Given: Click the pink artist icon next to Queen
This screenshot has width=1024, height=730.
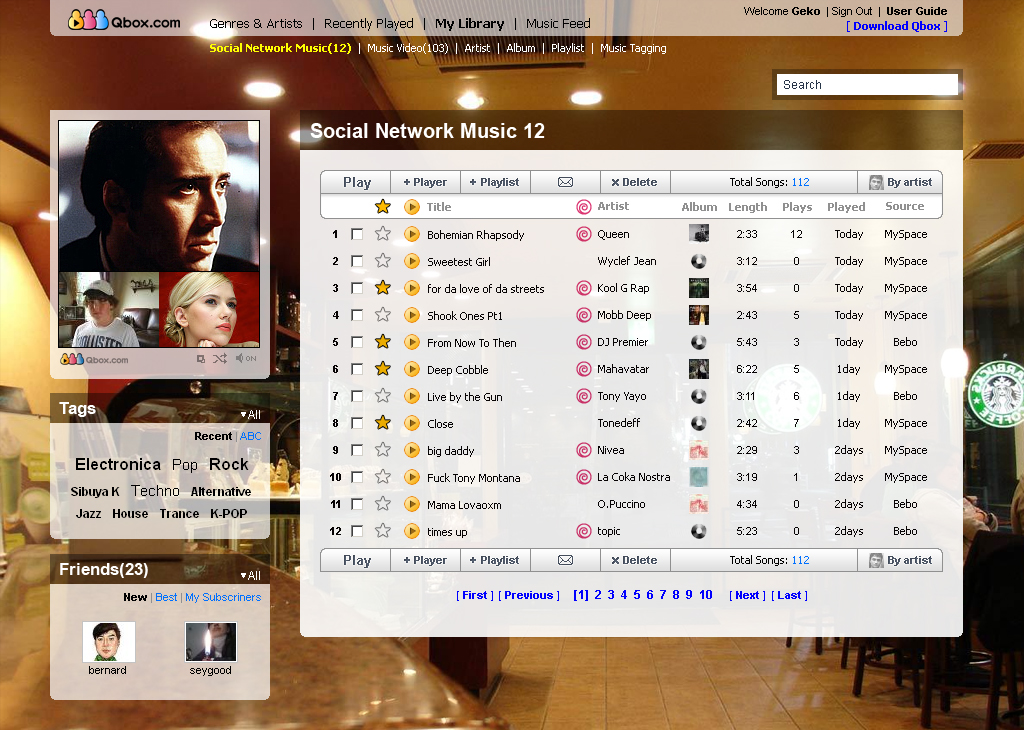Looking at the screenshot, I should click(x=584, y=234).
